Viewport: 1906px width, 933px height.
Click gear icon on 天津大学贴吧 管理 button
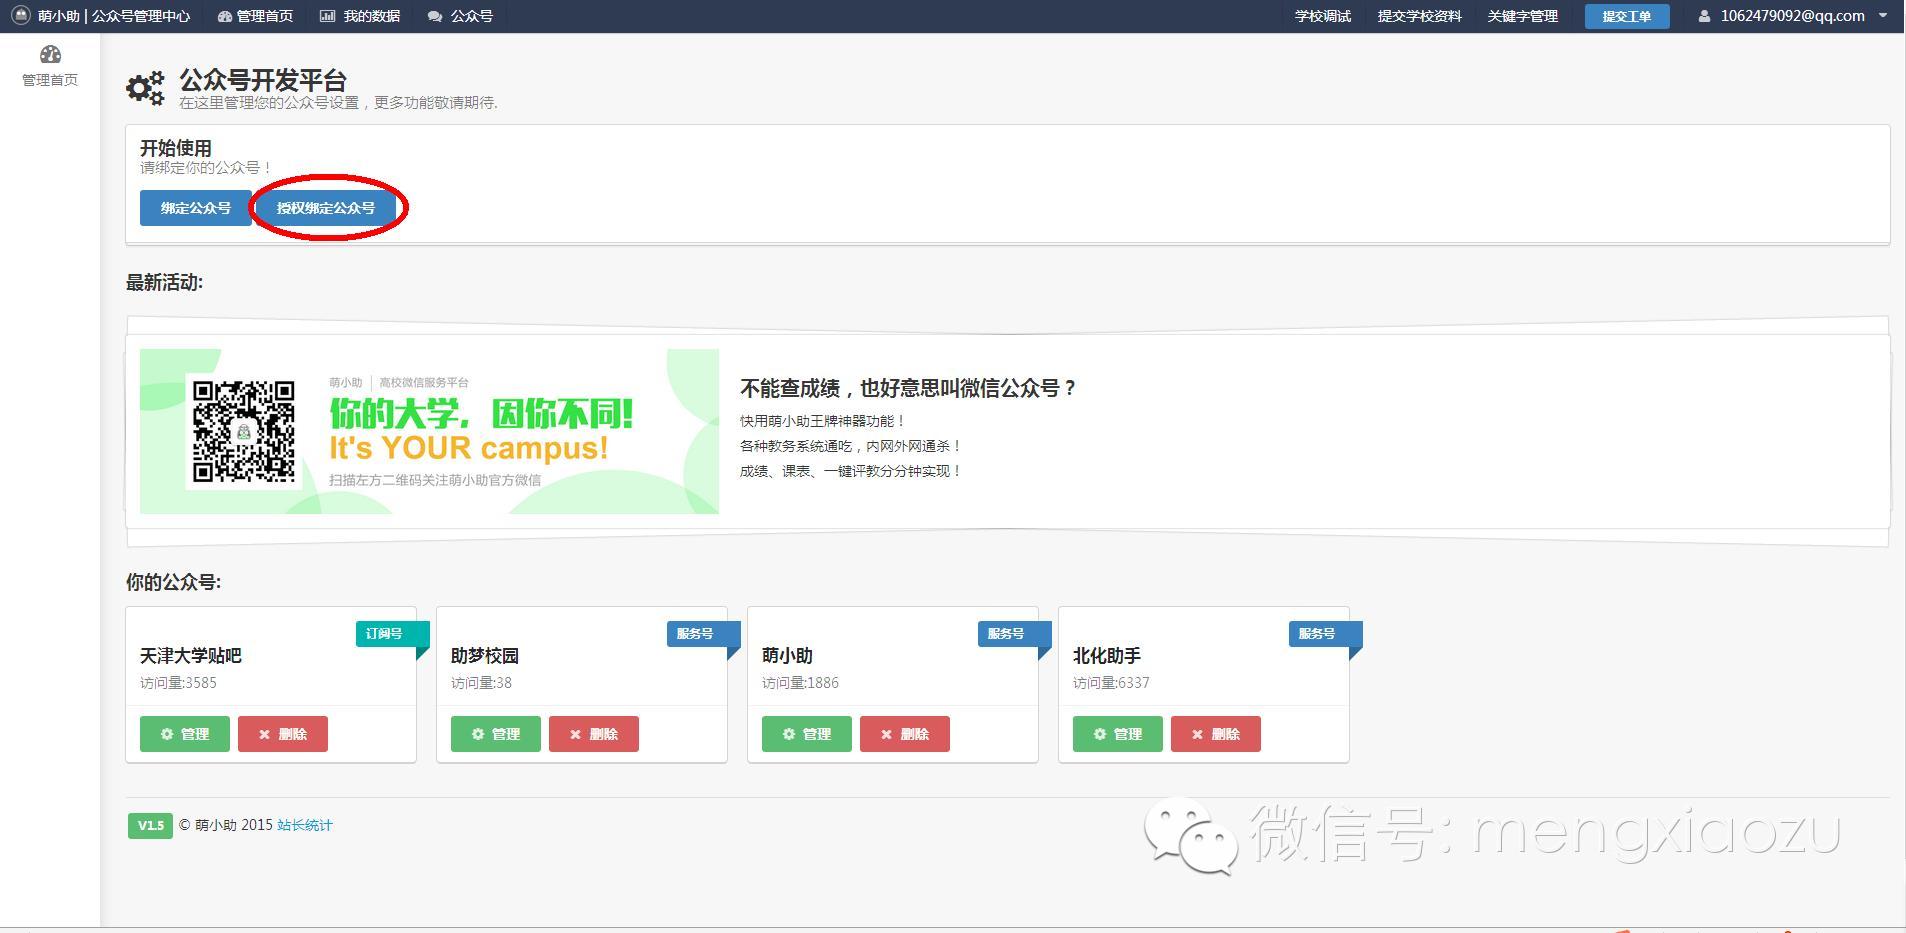[167, 734]
